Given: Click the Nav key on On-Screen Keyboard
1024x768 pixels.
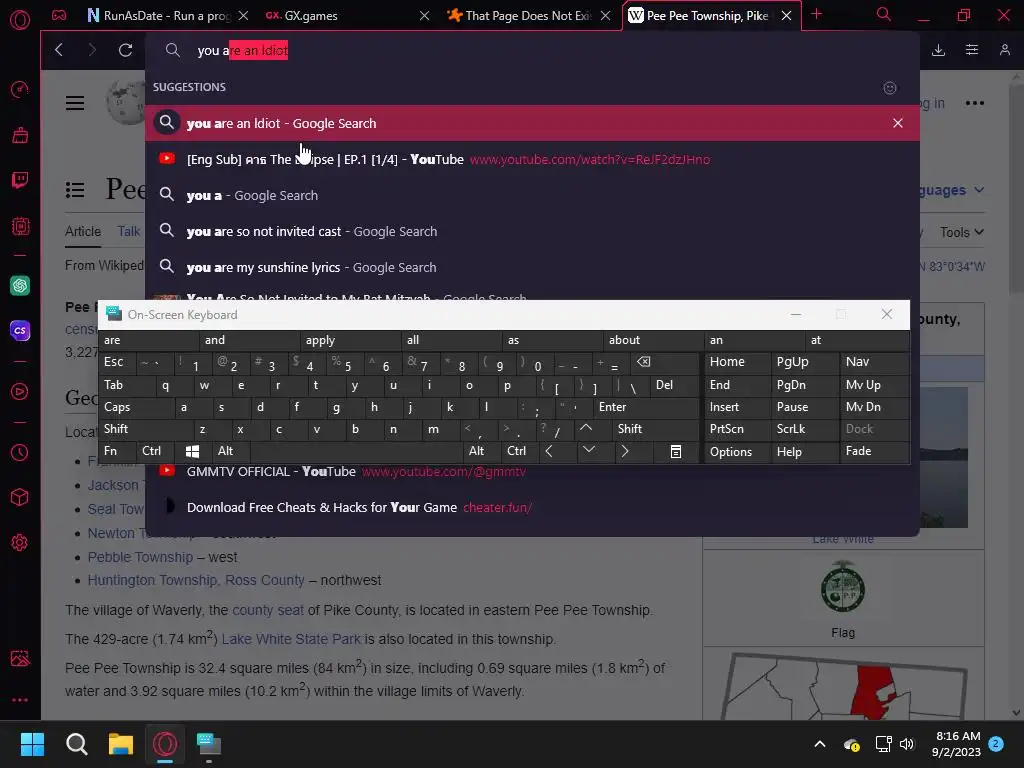Looking at the screenshot, I should 874,362.
